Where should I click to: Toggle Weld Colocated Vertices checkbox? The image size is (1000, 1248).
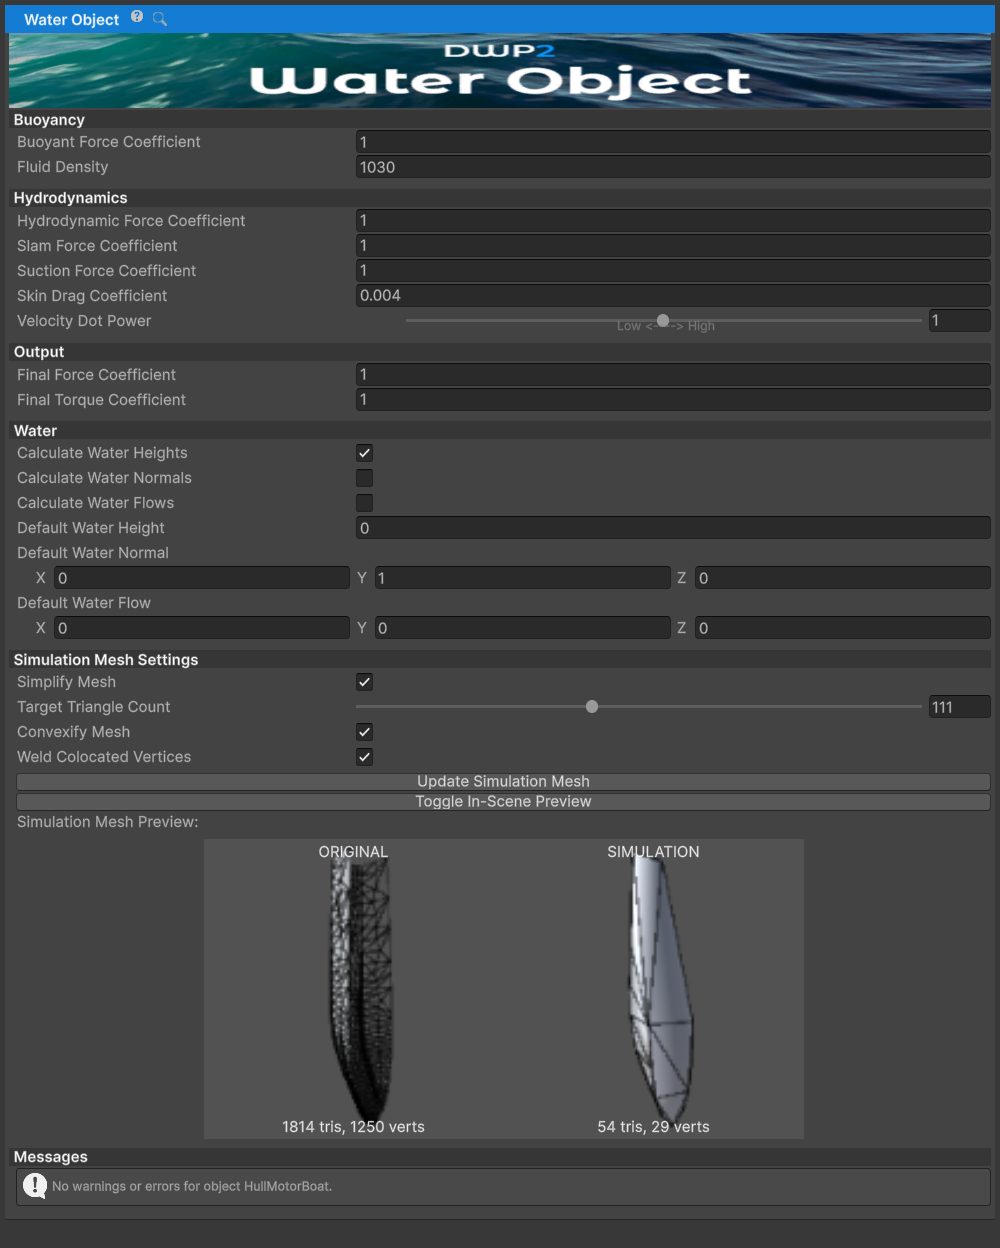[x=365, y=757]
